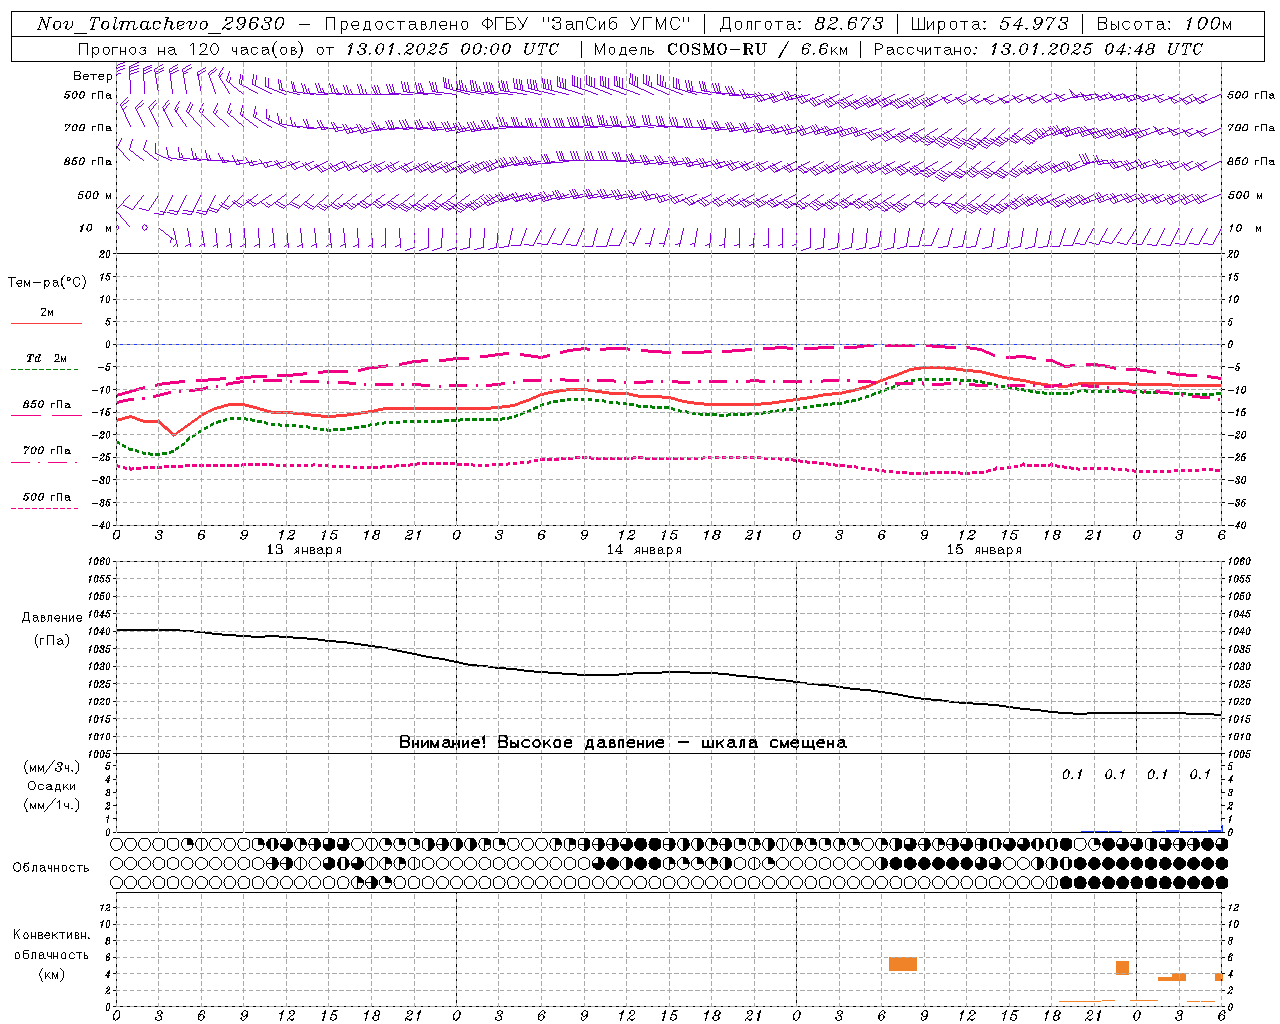The height and width of the screenshot is (1024, 1280).
Task: Click the elevation text Высота: 100м
Action: (1164, 24)
